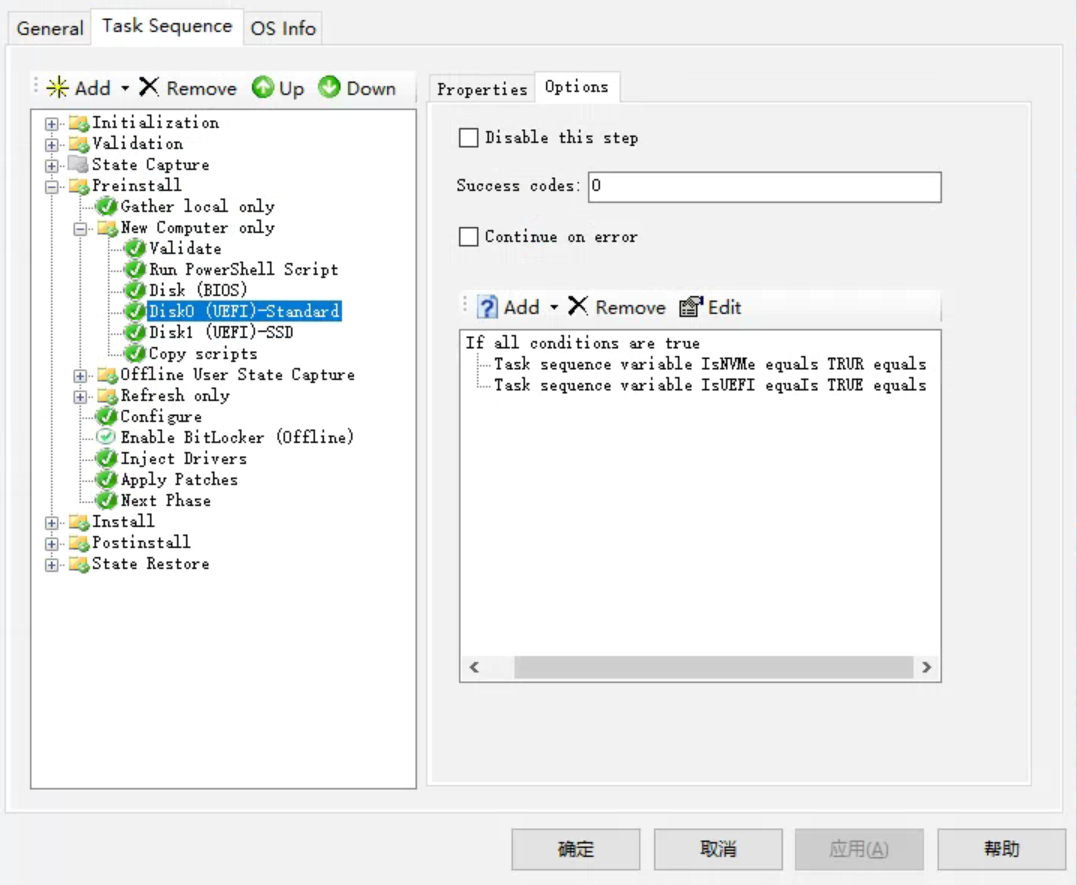
Task: Click the conditions scrollbar right arrow
Action: 927,666
